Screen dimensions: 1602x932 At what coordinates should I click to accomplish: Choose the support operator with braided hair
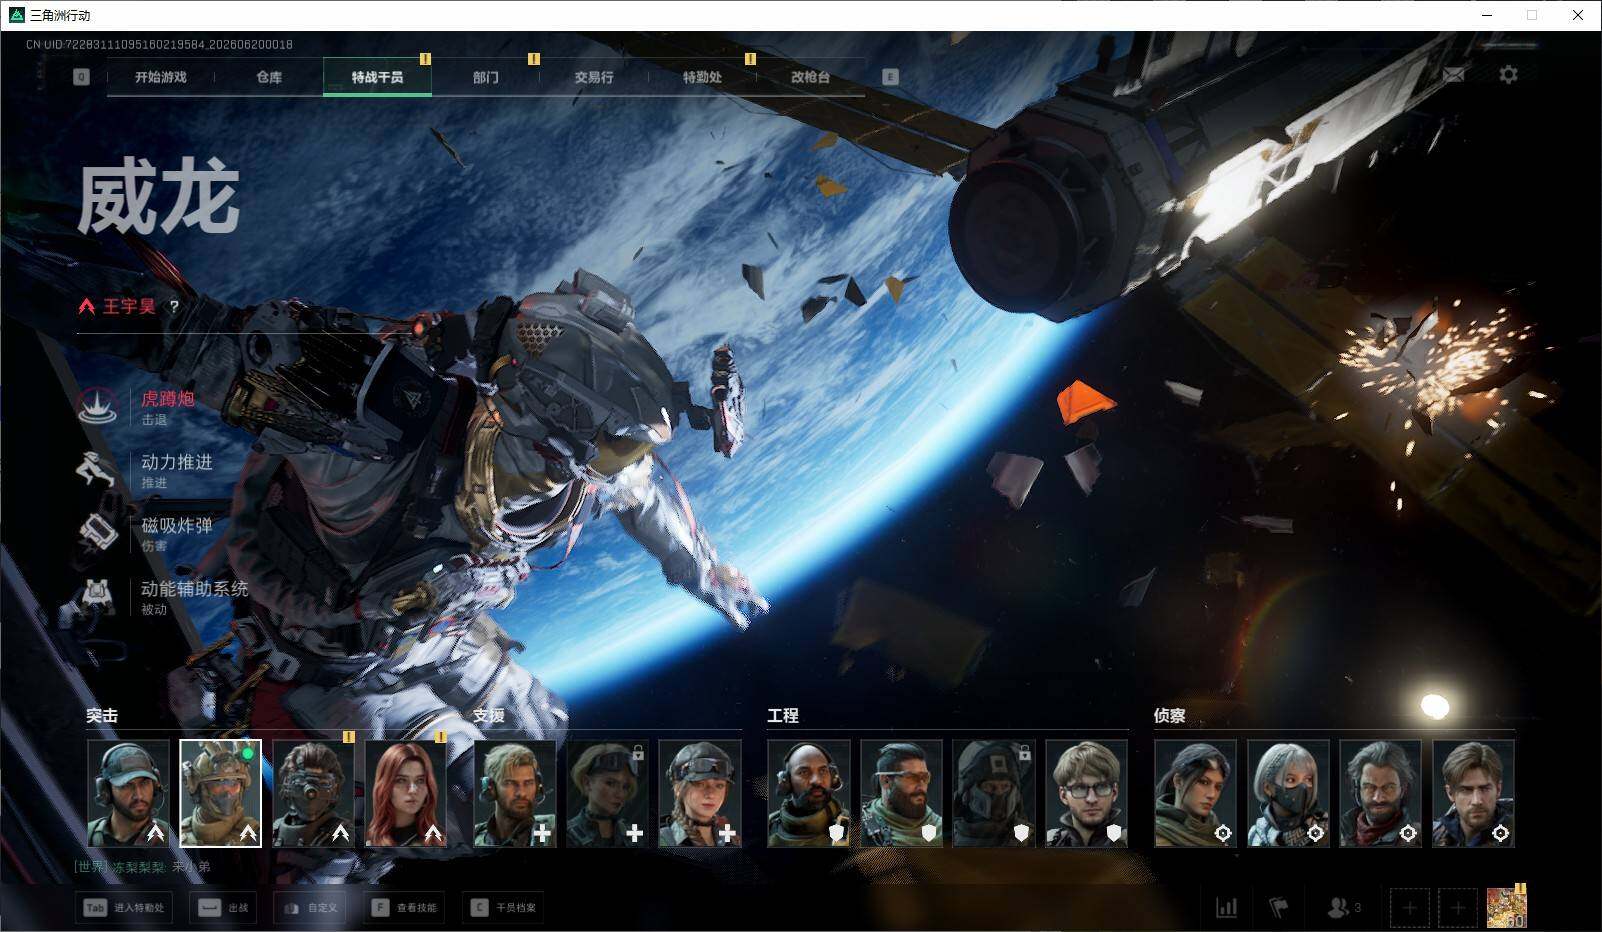(700, 793)
